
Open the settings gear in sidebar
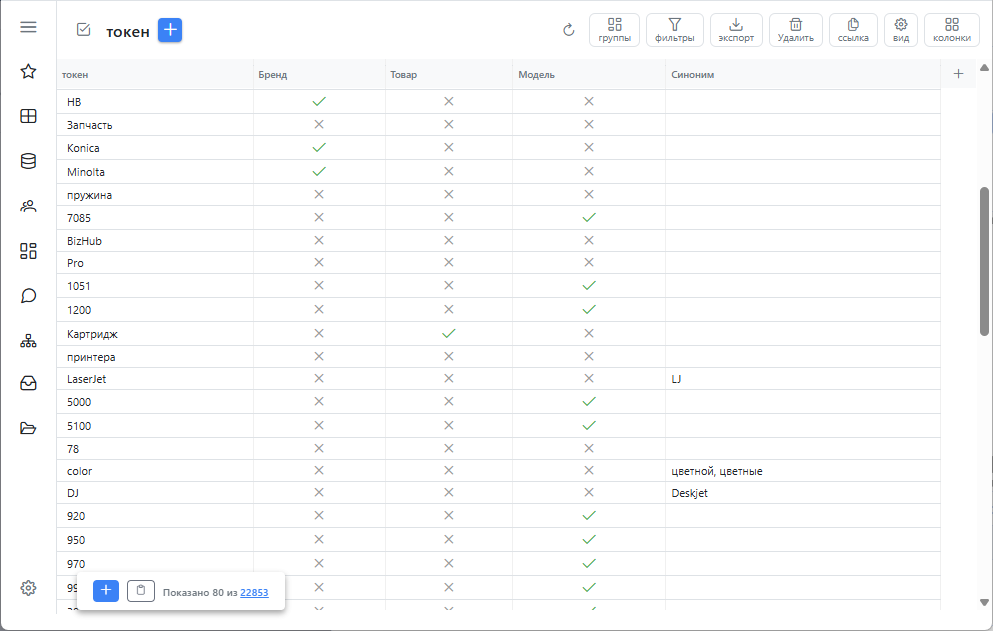click(x=28, y=588)
